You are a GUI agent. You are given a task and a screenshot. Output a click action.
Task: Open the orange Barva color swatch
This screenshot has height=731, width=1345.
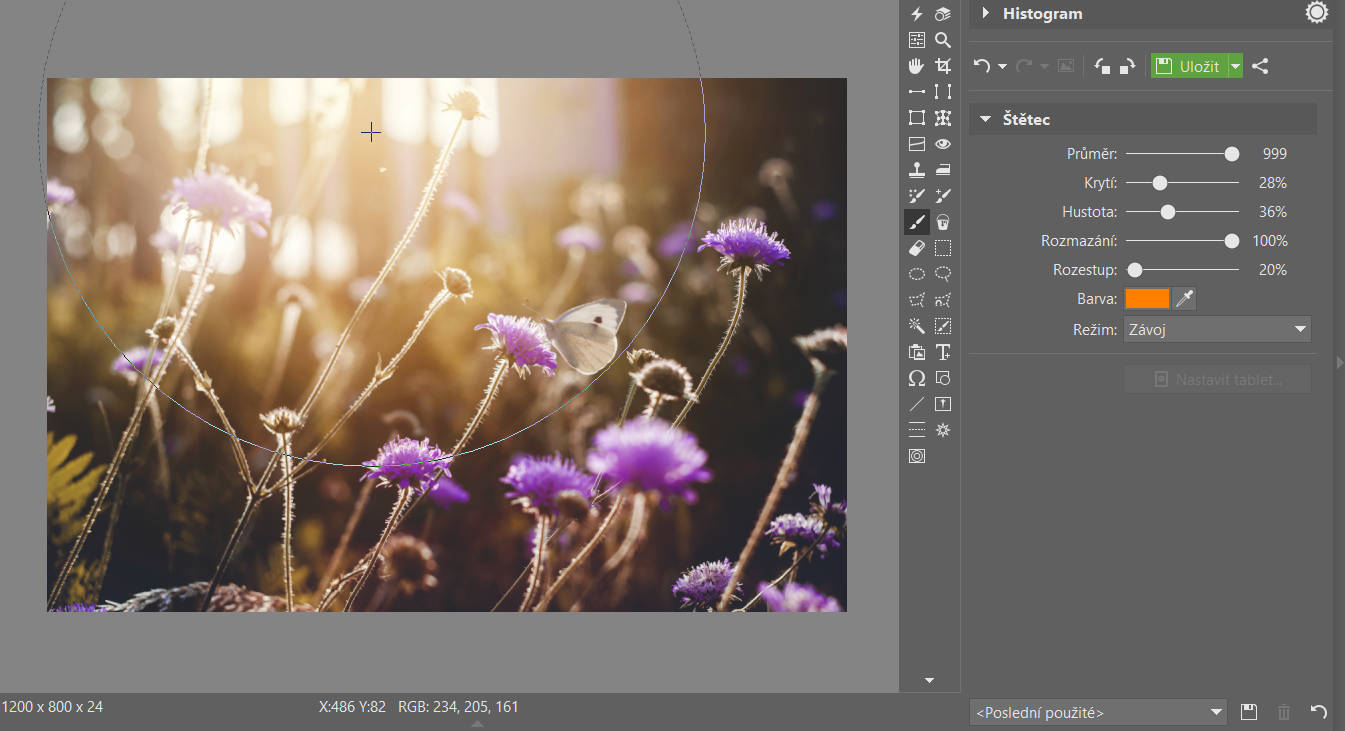coord(1146,299)
